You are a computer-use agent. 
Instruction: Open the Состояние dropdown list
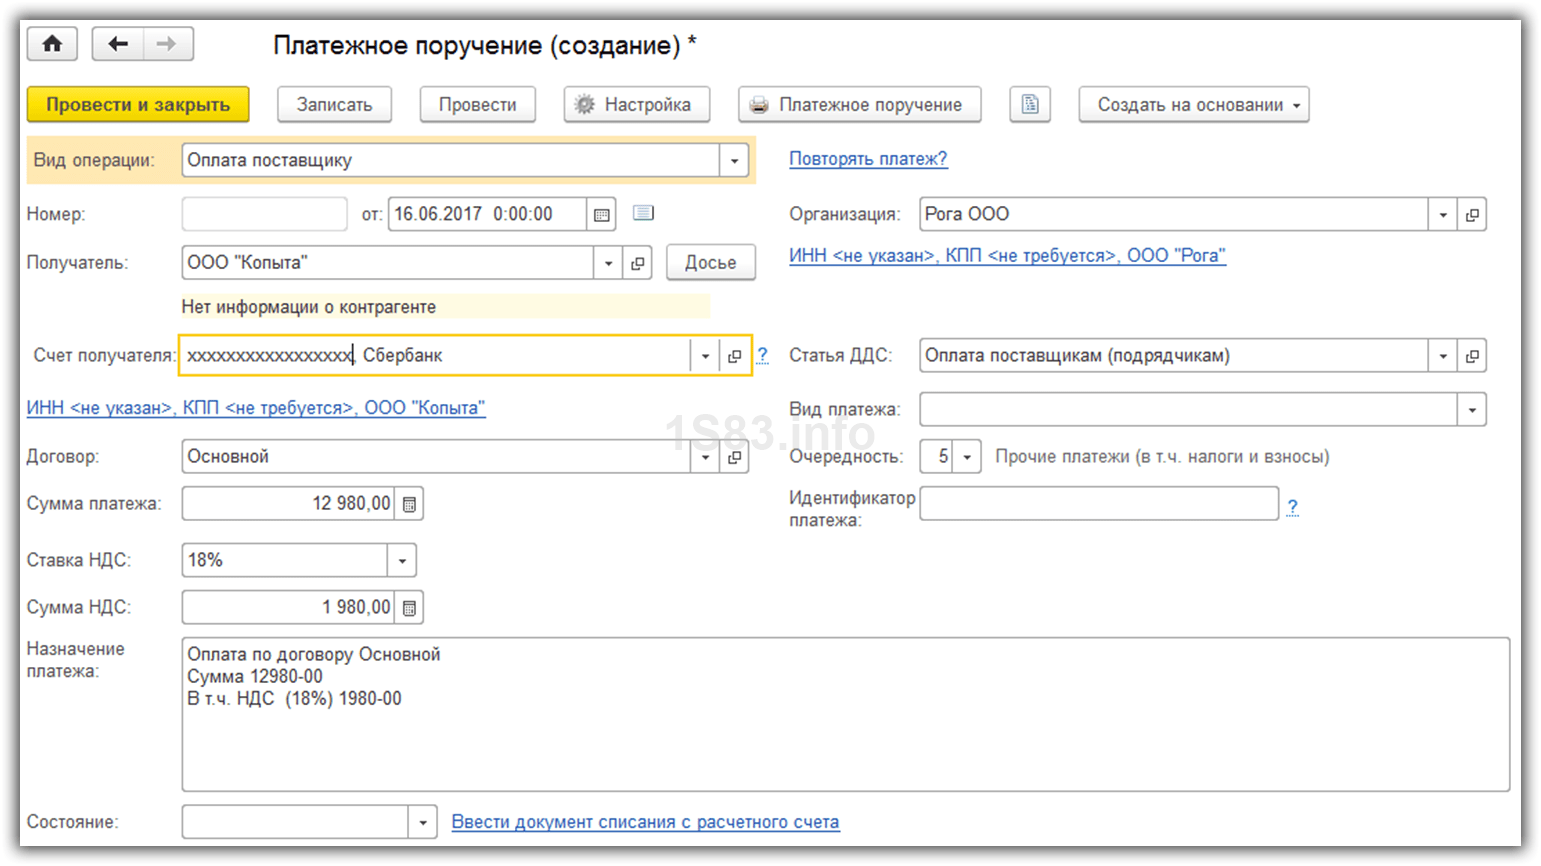(422, 823)
